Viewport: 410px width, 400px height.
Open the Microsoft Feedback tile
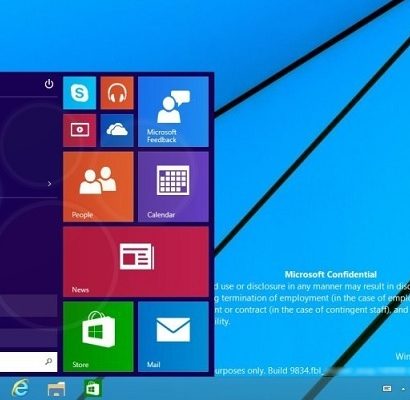point(173,111)
